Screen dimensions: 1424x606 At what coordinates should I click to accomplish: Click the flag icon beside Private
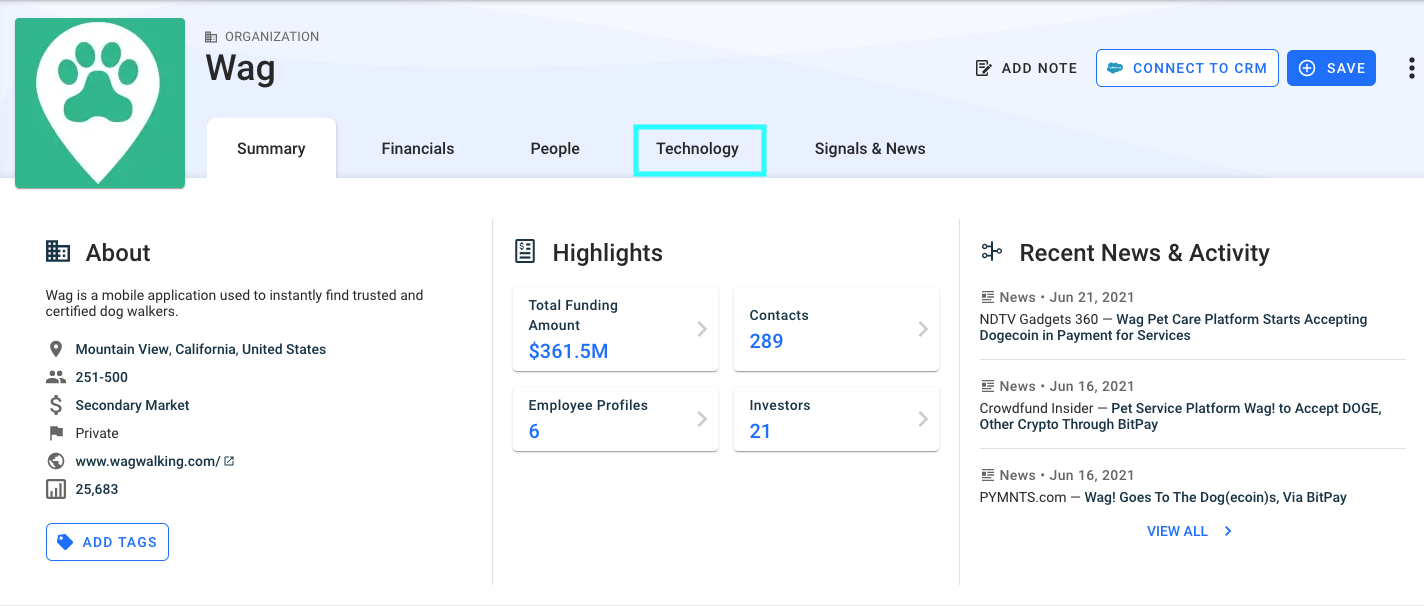coord(56,433)
